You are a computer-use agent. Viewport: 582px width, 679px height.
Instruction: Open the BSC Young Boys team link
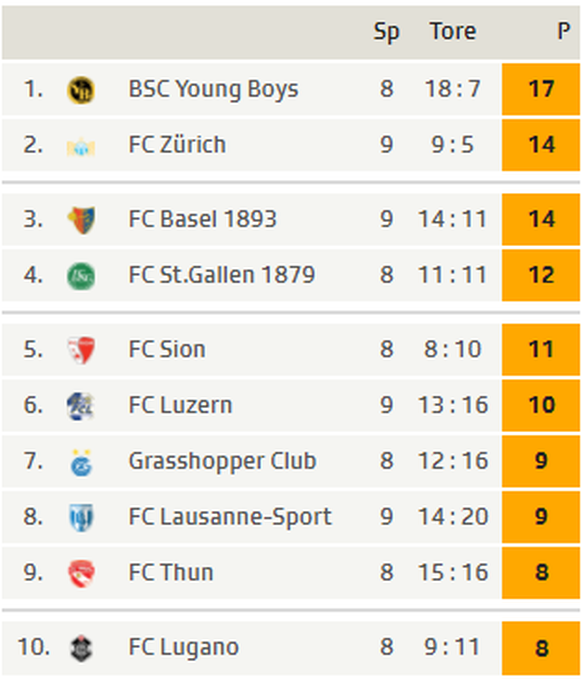point(213,90)
